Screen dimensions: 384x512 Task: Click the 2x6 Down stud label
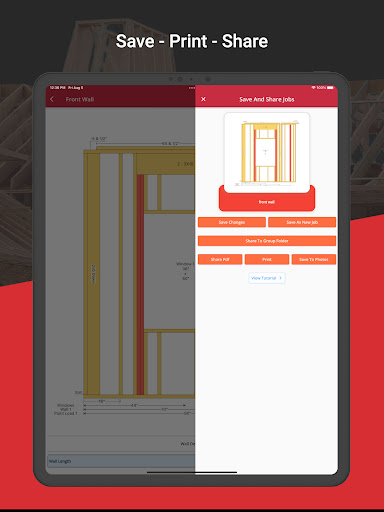tap(94, 274)
